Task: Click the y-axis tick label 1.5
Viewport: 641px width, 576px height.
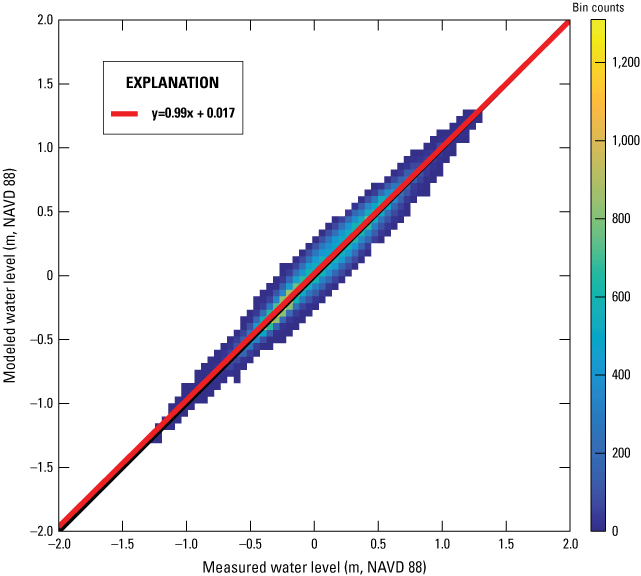Action: (37, 83)
